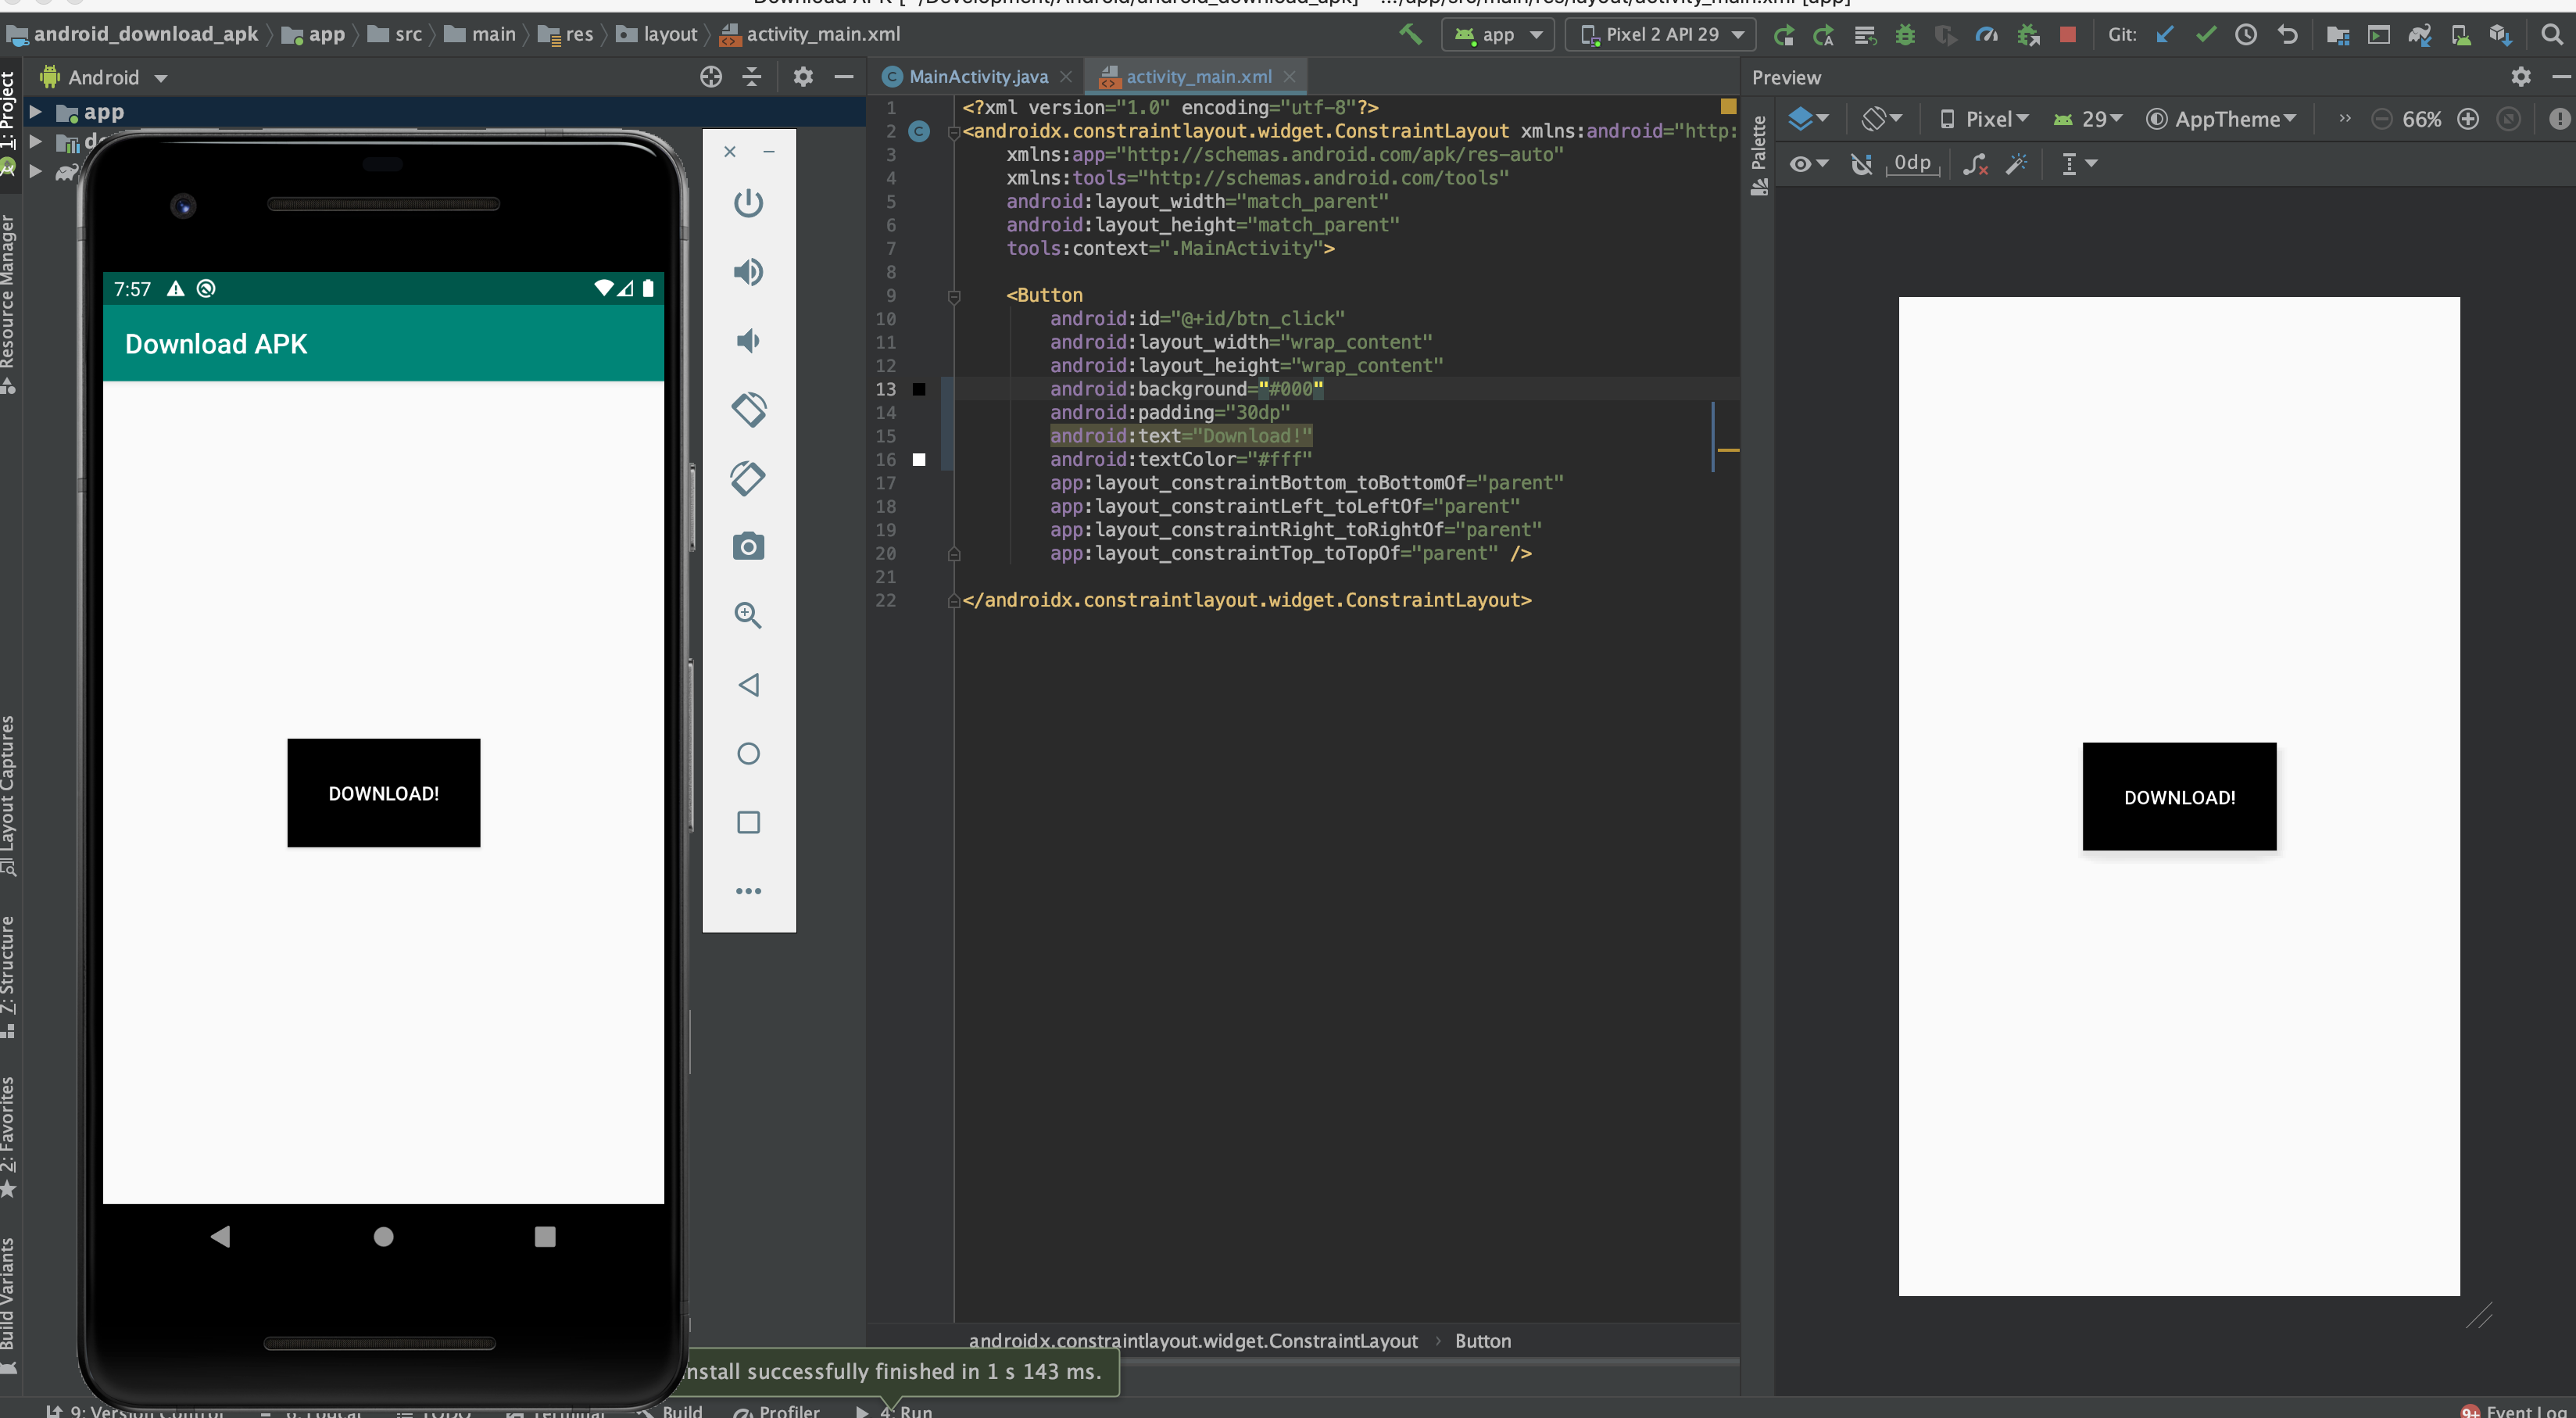Stop the running app

(x=2067, y=35)
